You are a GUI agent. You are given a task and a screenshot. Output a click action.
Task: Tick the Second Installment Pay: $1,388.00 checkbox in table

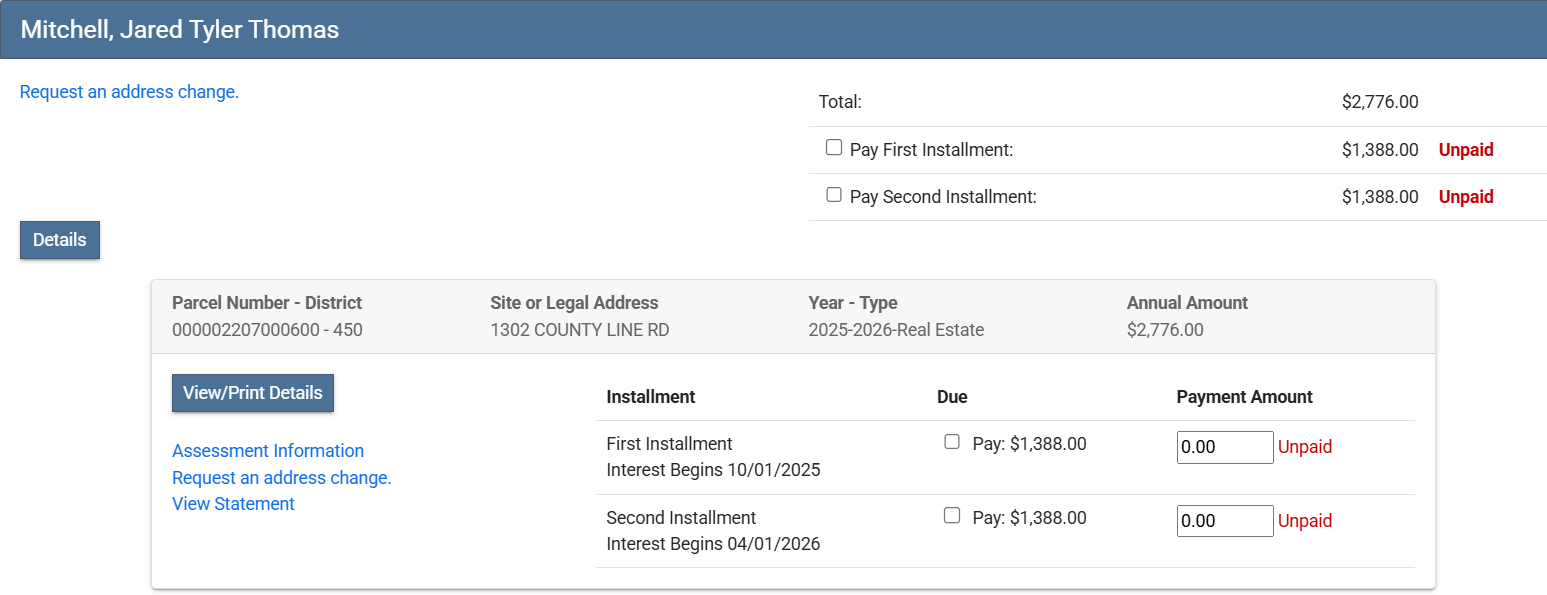point(952,516)
